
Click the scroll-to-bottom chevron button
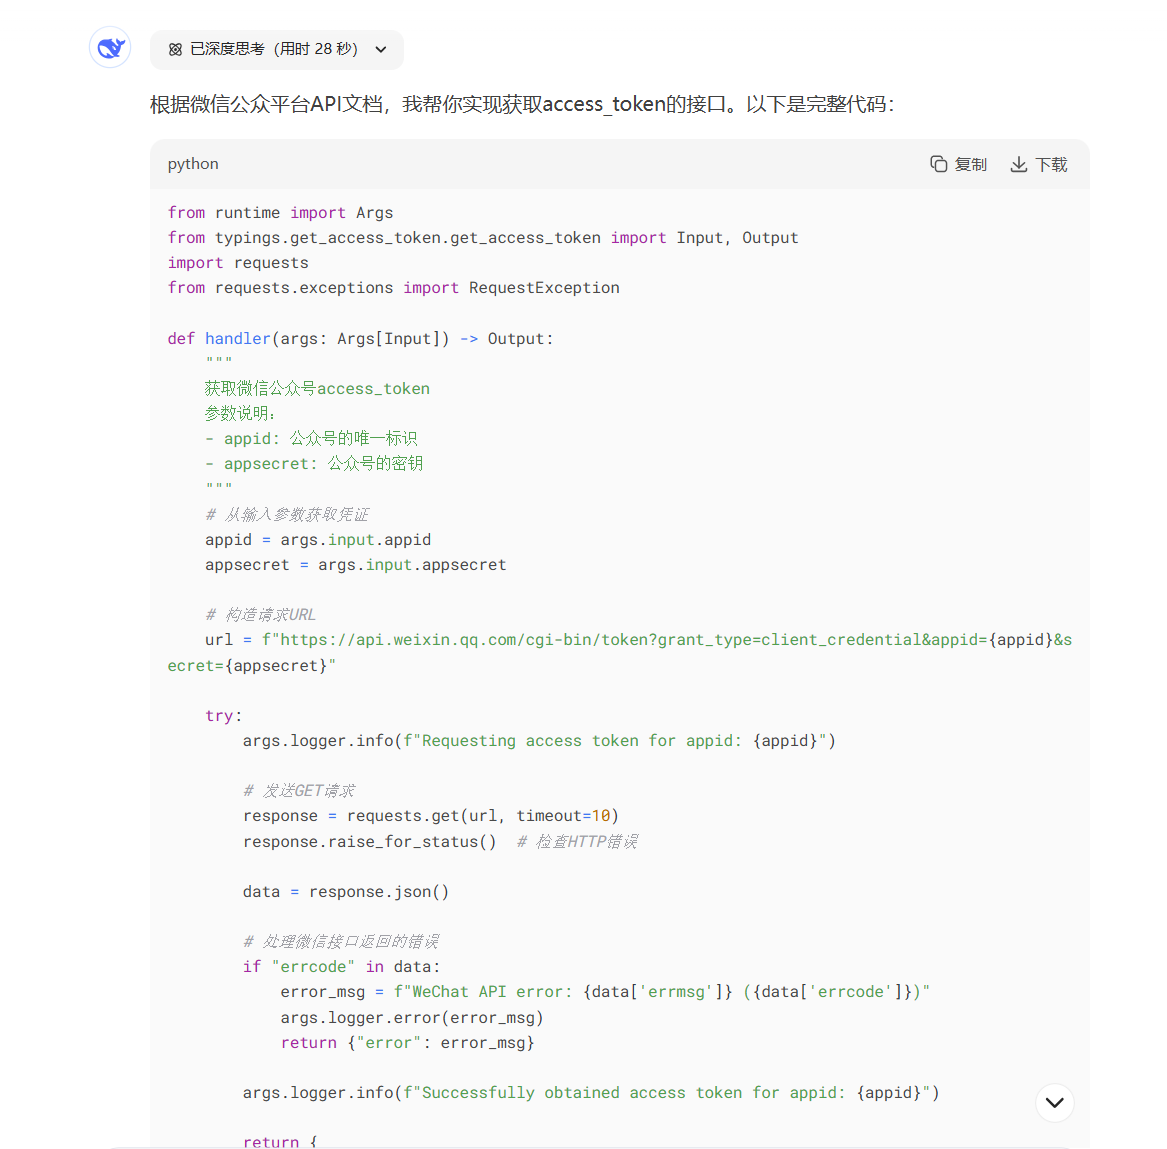pos(1055,1102)
